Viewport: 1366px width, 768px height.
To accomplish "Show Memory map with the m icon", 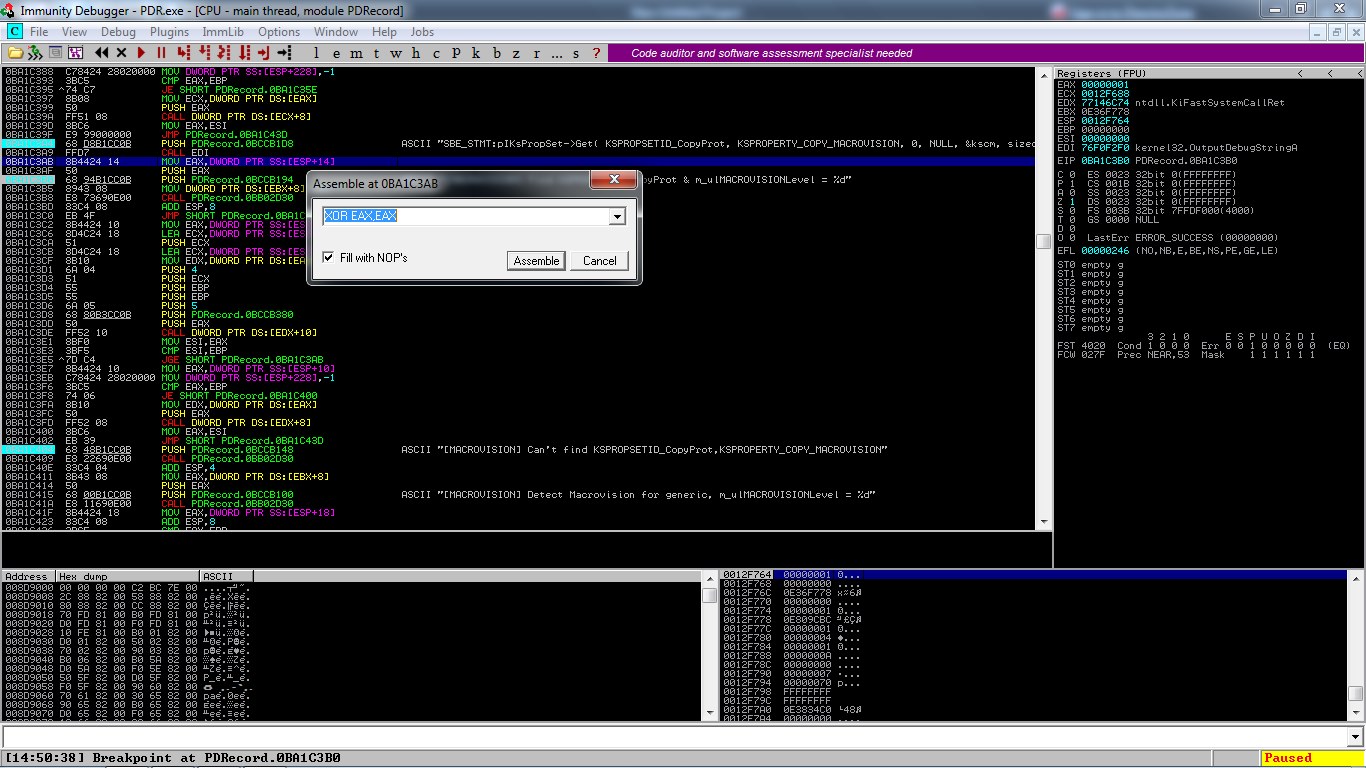I will pos(357,53).
